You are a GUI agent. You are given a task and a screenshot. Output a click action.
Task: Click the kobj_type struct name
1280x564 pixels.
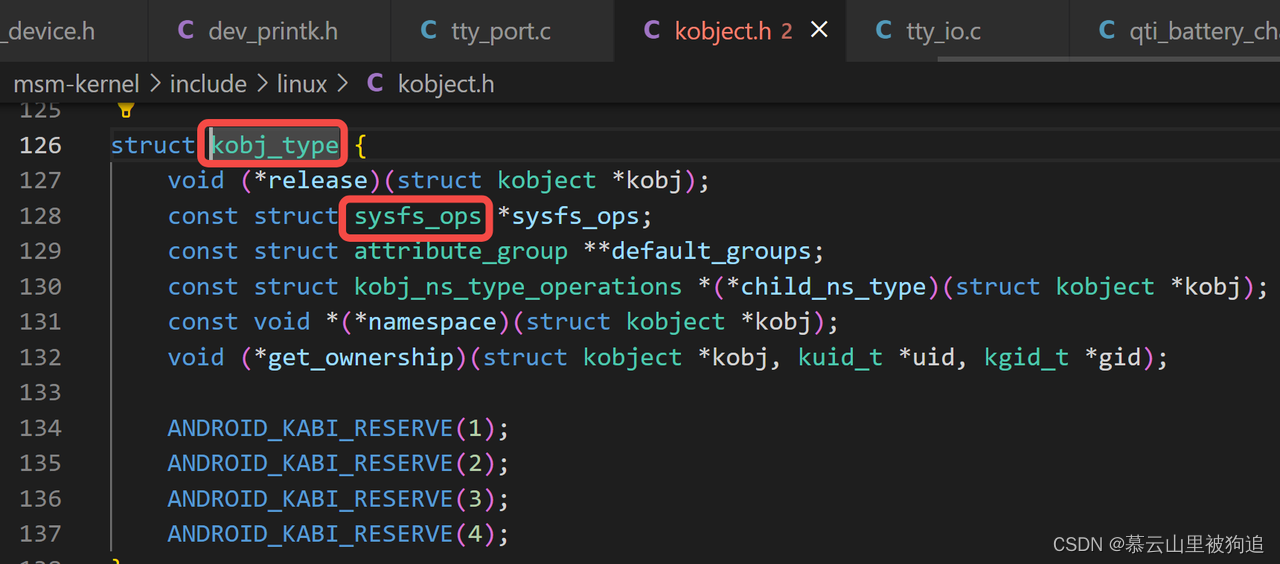click(274, 145)
